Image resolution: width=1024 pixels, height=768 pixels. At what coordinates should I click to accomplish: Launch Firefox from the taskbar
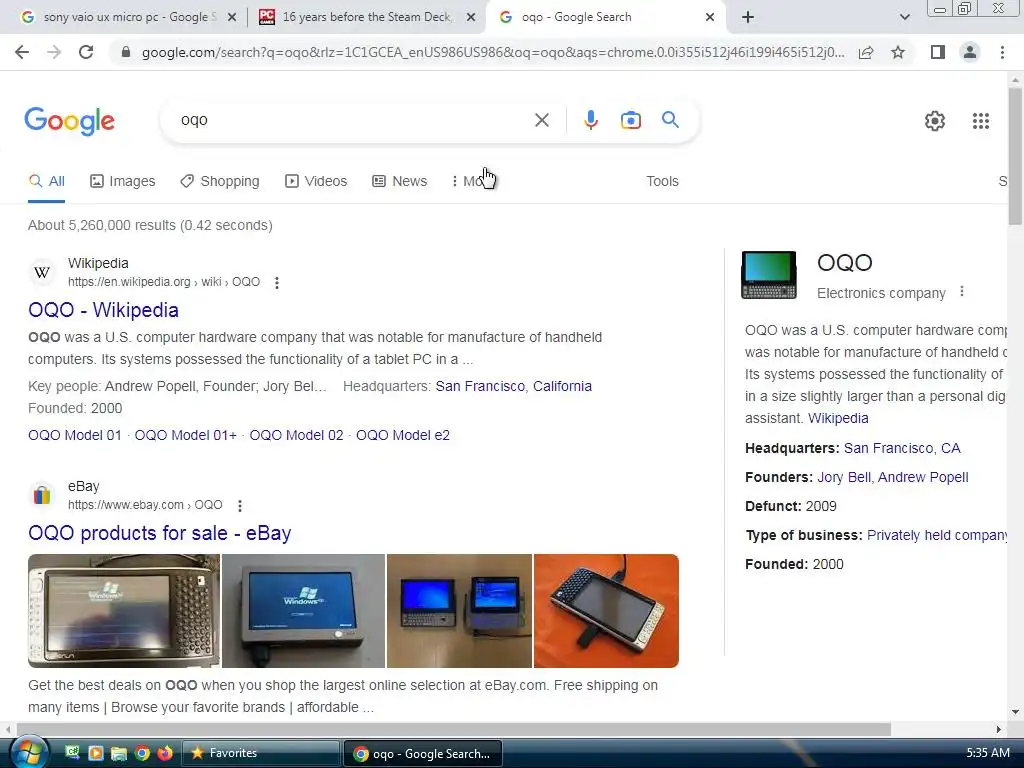165,753
